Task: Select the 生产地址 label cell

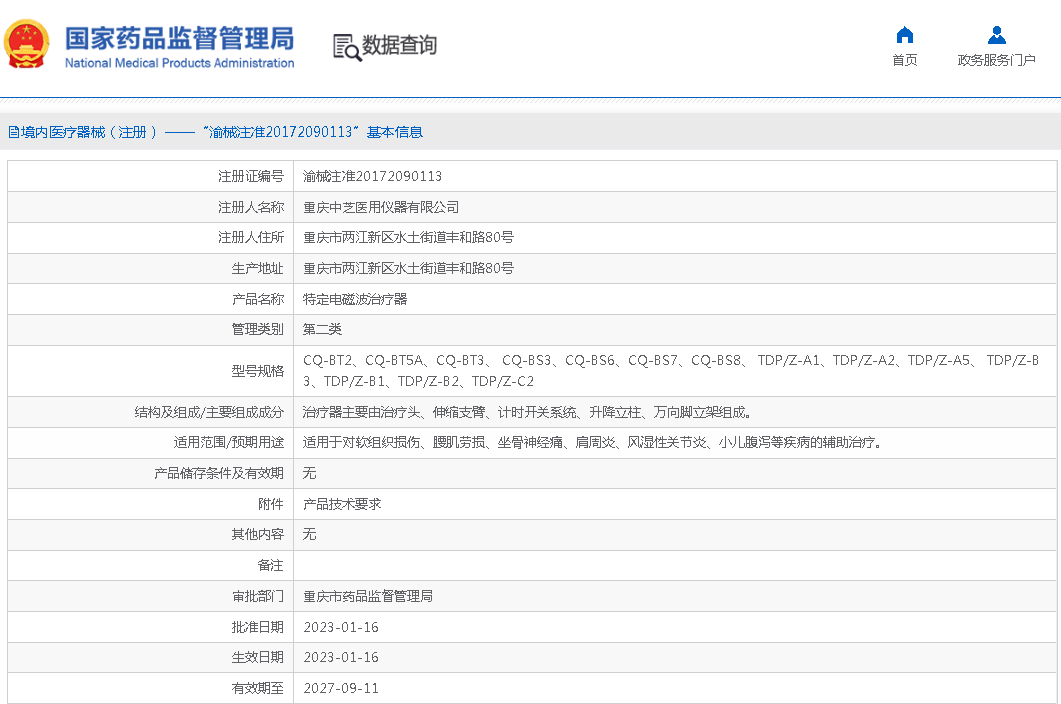Action: click(150, 269)
